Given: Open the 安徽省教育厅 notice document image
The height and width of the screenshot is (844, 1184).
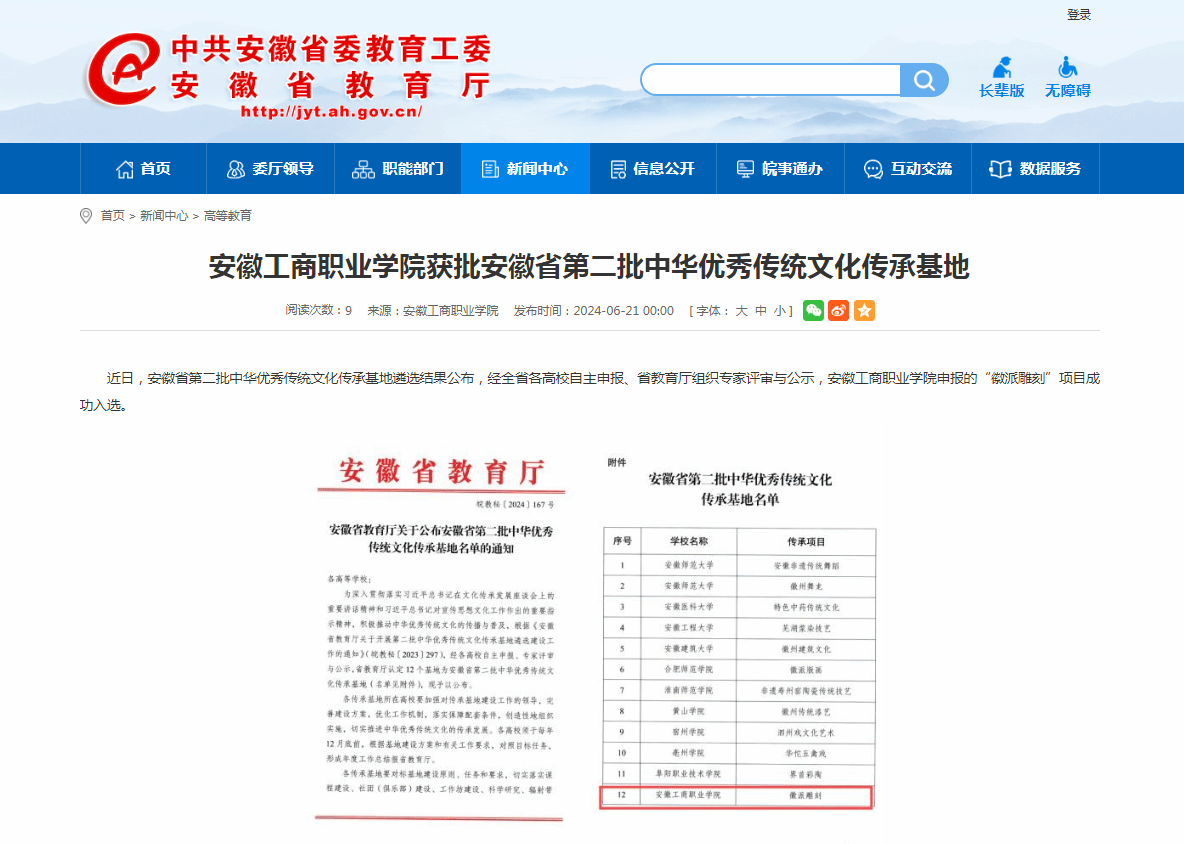Looking at the screenshot, I should 440,637.
